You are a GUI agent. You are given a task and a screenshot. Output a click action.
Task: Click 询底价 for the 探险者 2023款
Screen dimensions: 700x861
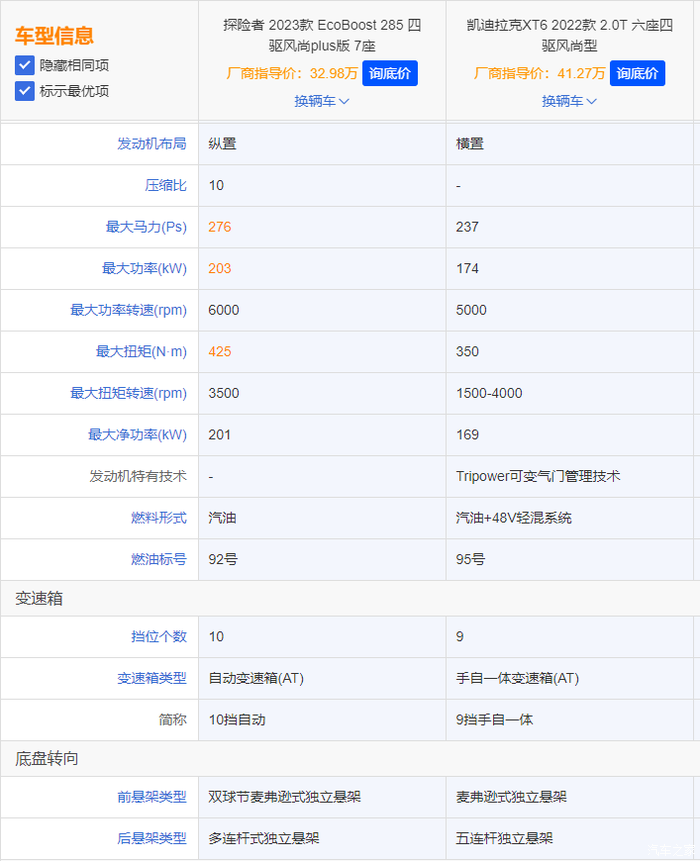(389, 73)
